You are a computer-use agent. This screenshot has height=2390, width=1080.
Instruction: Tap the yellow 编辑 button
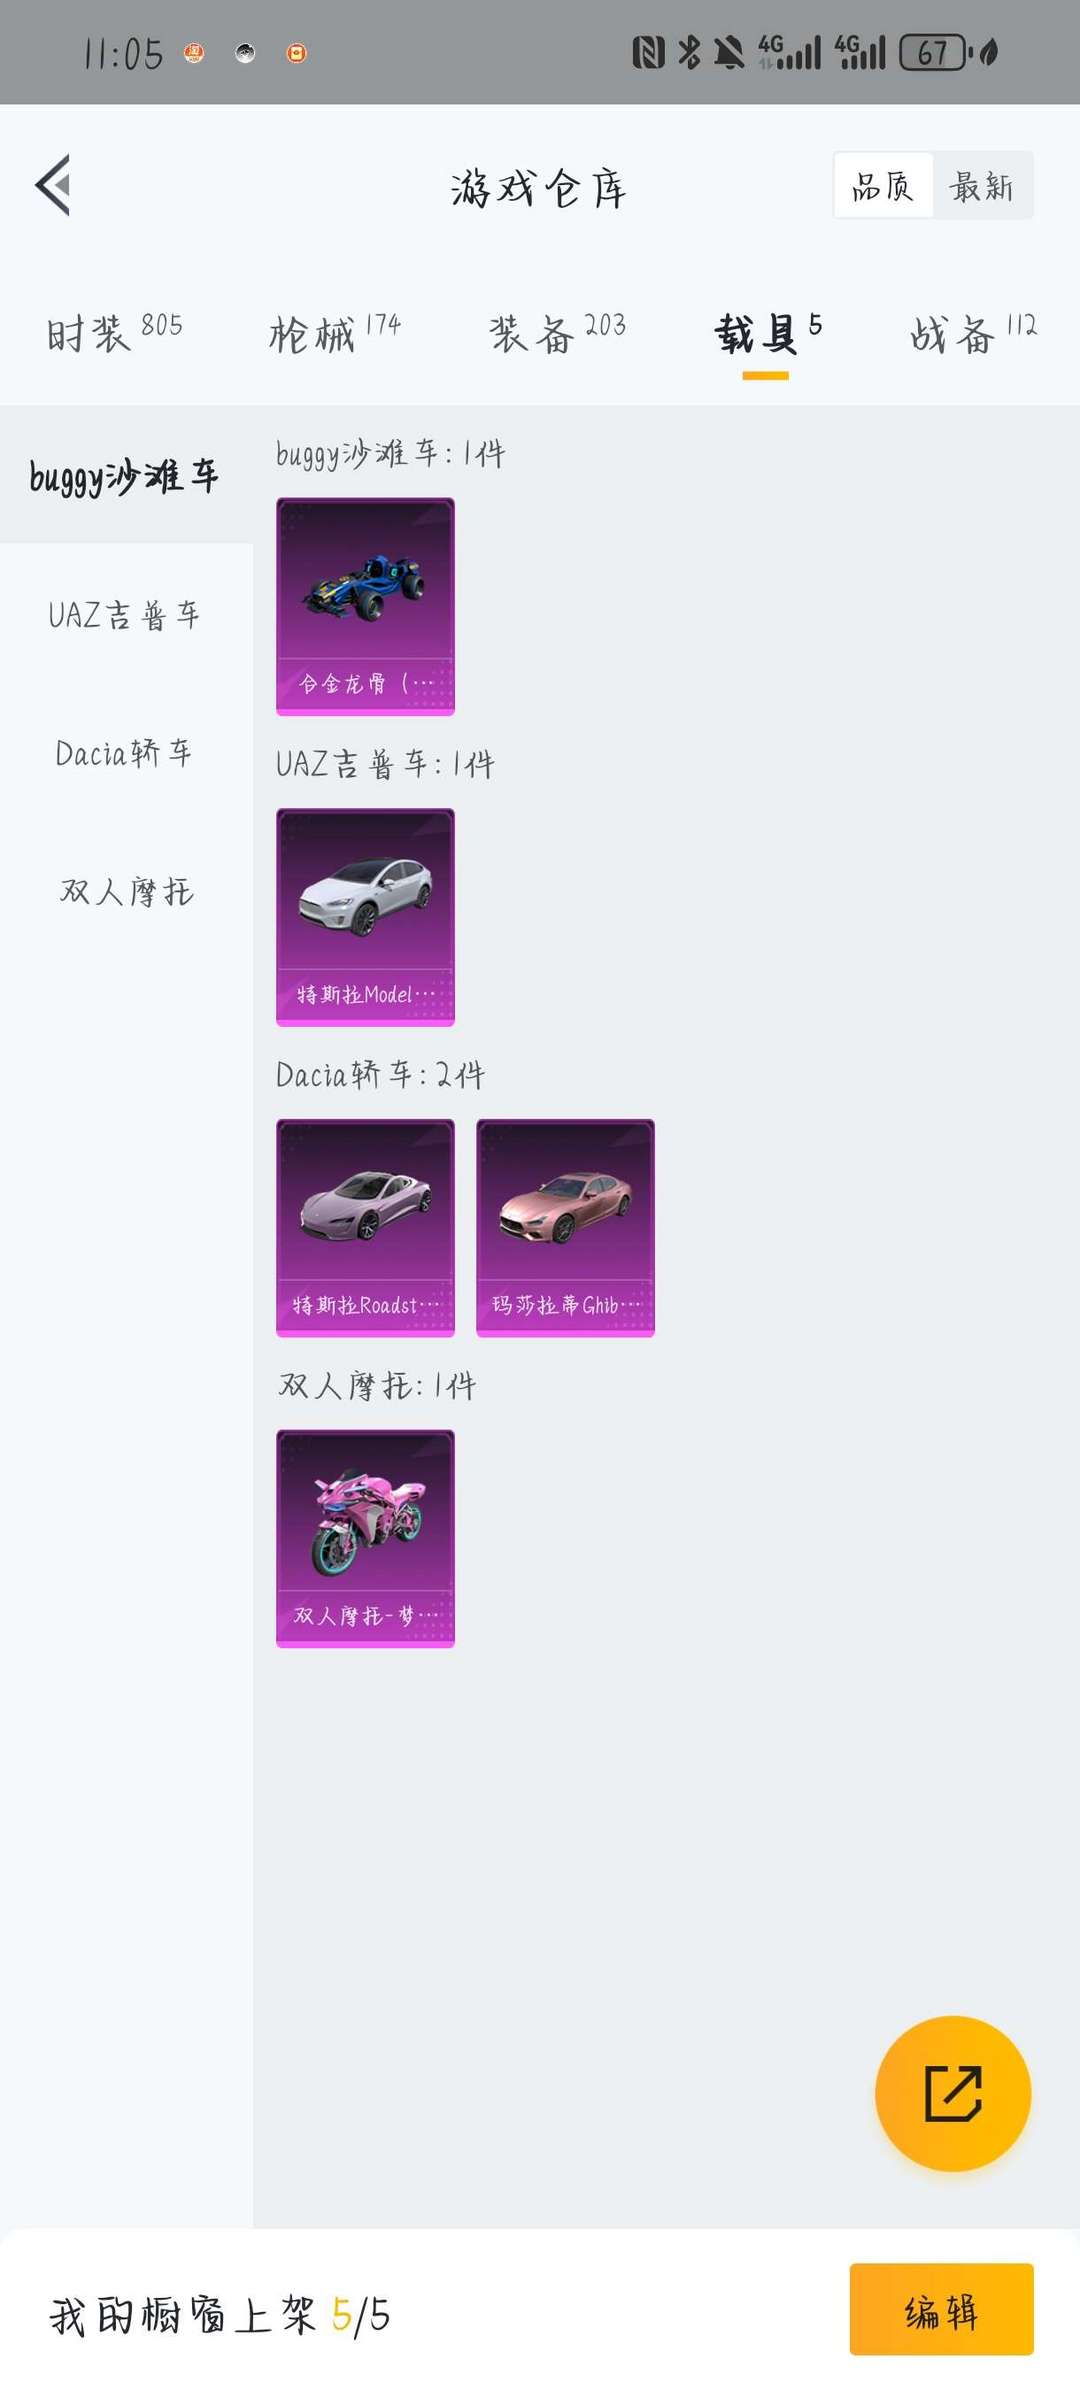[941, 2309]
